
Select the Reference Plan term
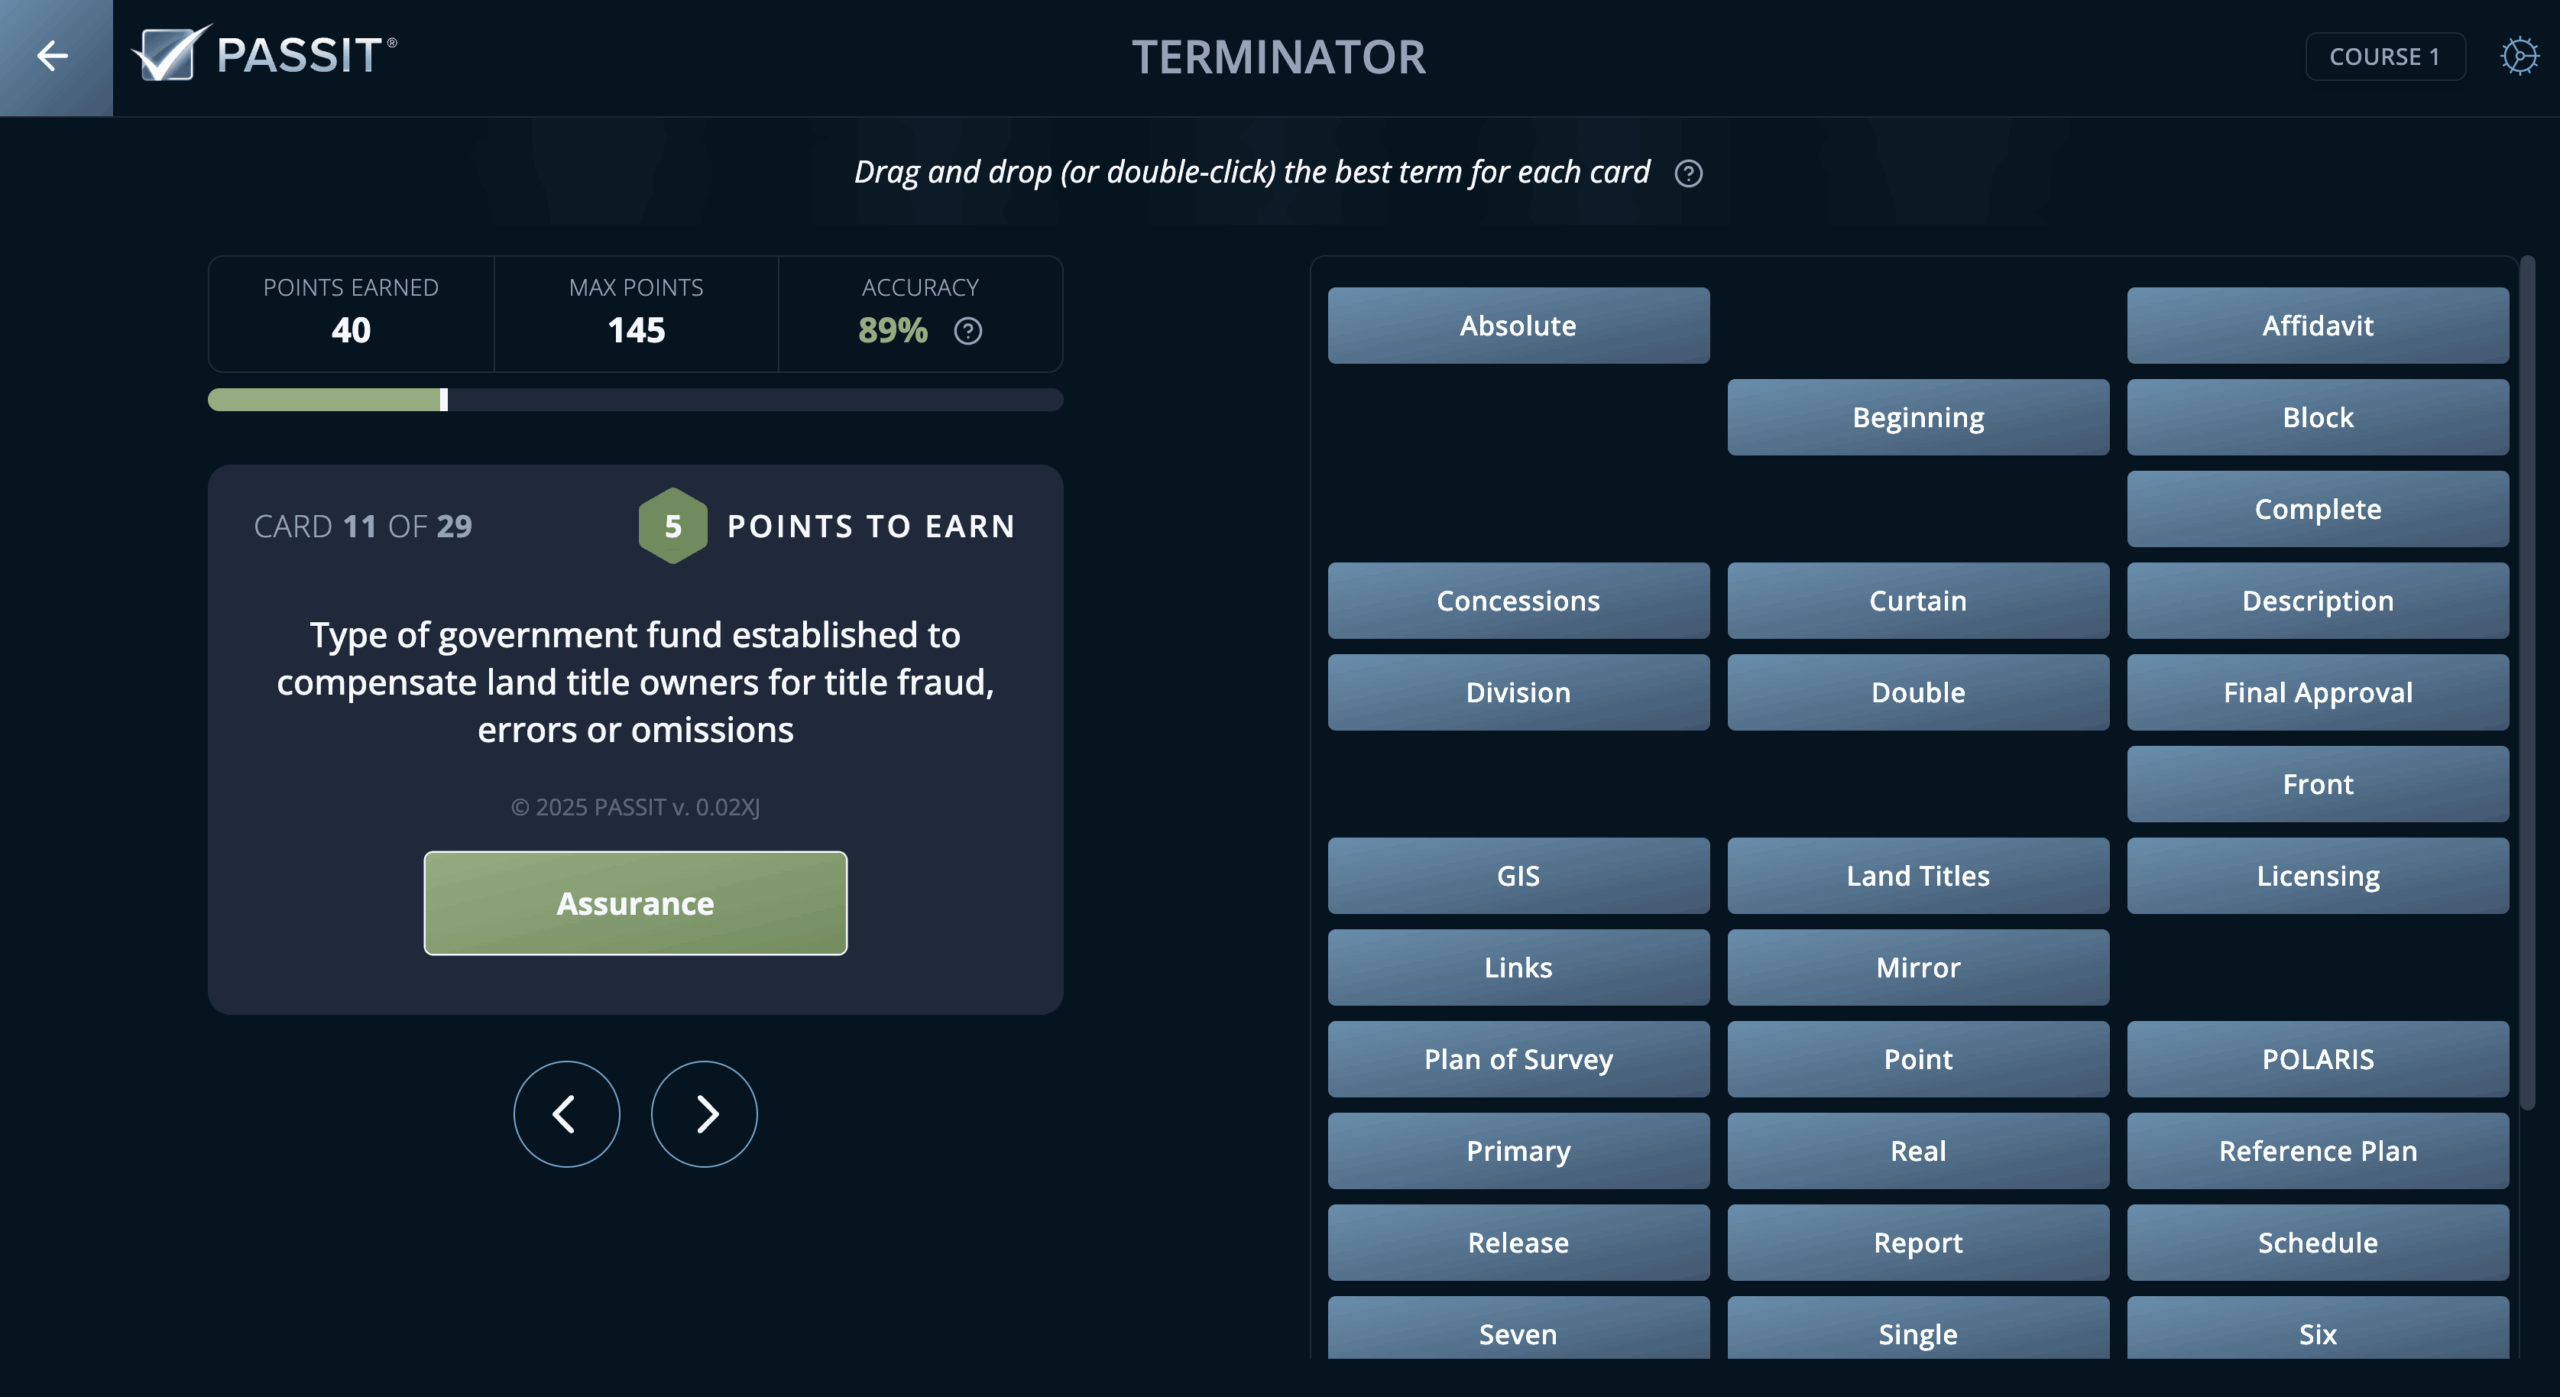tap(2317, 1151)
